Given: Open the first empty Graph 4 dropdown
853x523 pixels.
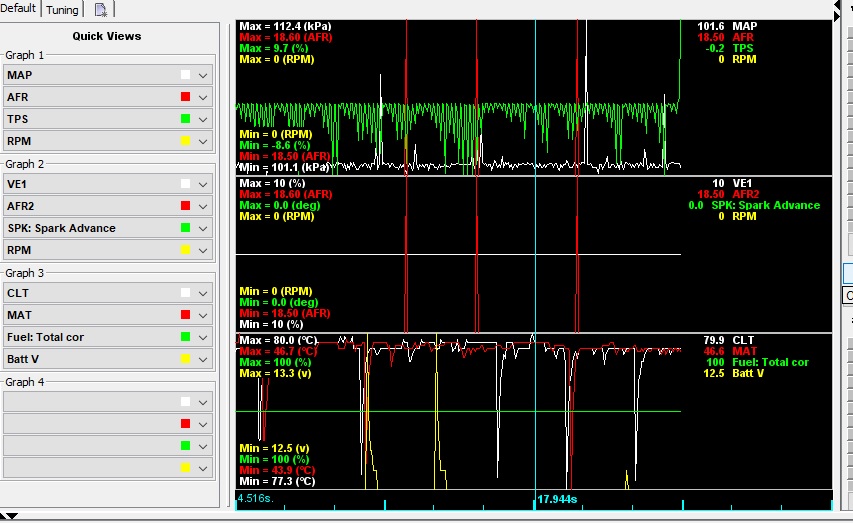Looking at the screenshot, I should 203,402.
